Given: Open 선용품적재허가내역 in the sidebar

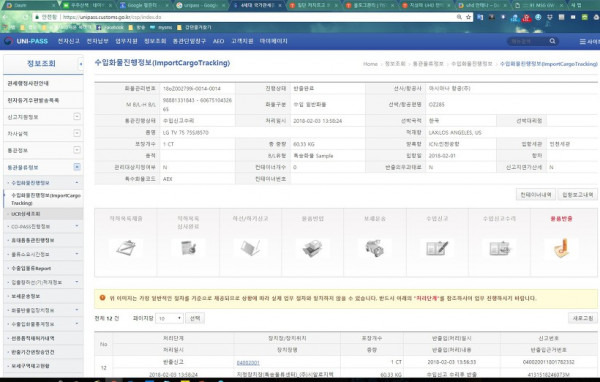Looking at the screenshot, I should tap(33, 338).
